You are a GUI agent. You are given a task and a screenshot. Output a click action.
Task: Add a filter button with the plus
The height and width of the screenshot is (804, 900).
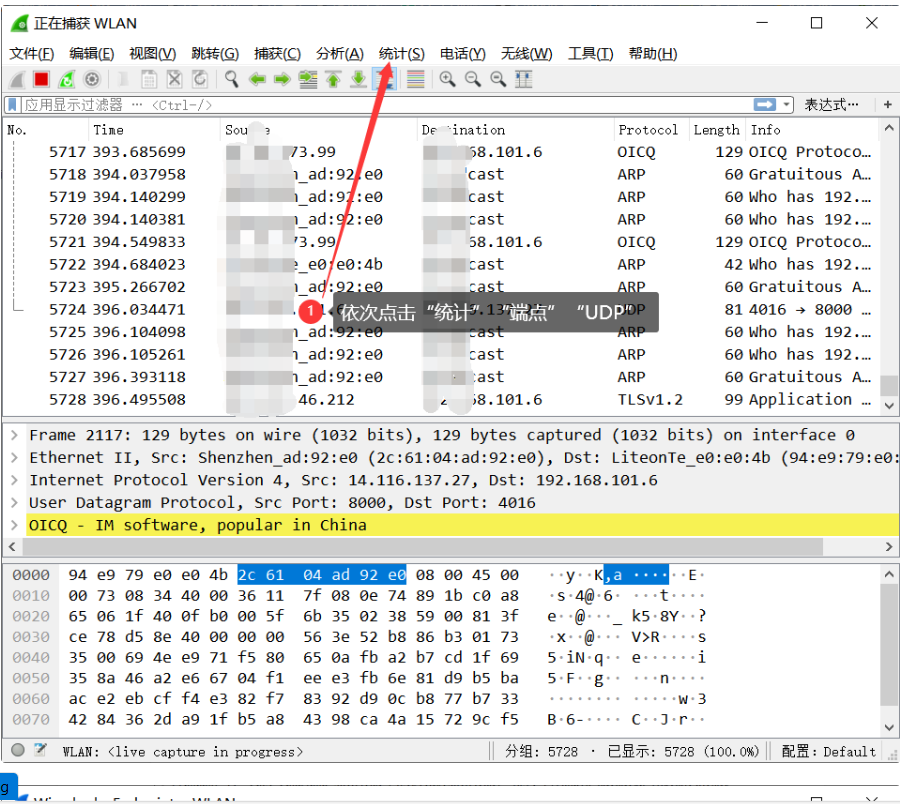[887, 104]
